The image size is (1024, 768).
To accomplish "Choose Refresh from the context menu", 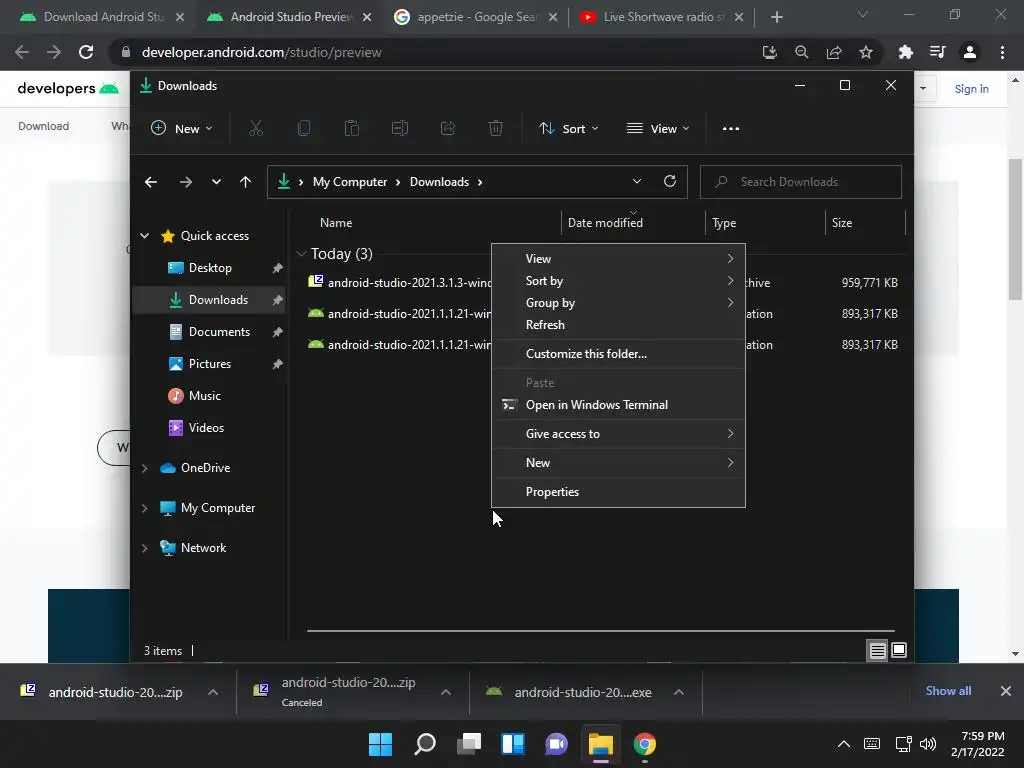I will coord(618,325).
